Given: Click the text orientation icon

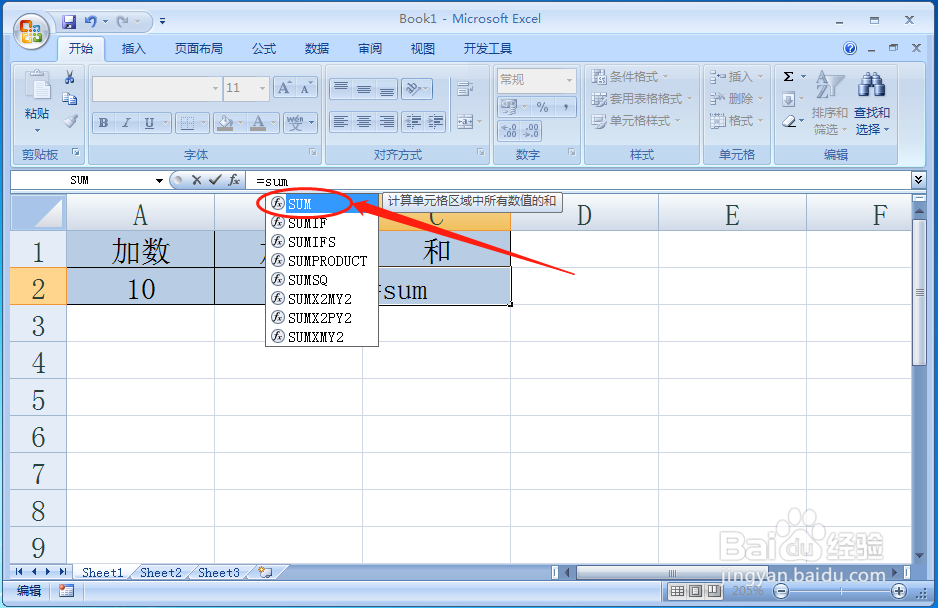Looking at the screenshot, I should pyautogui.click(x=413, y=89).
